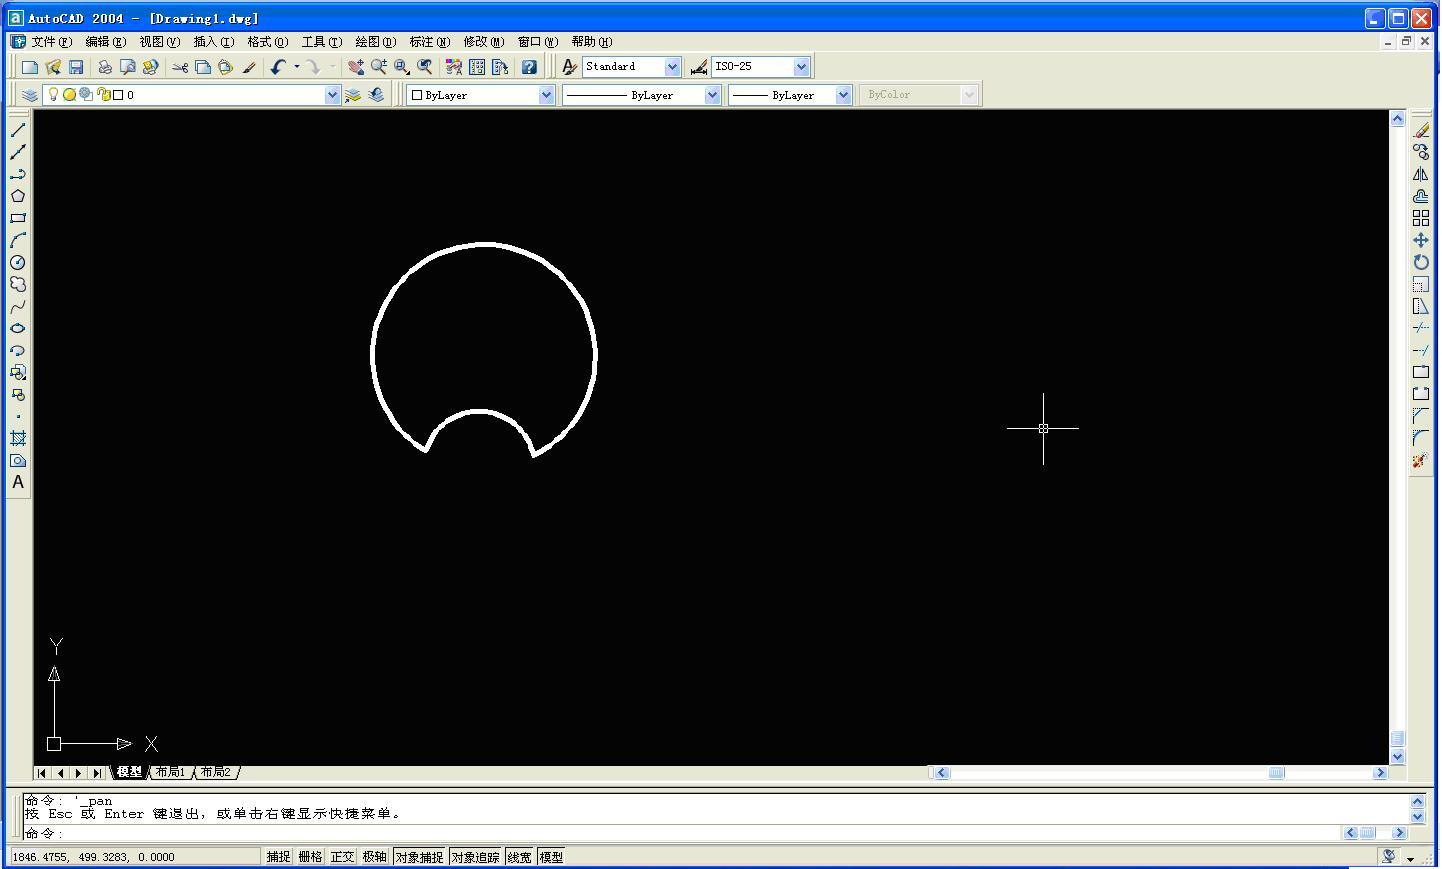
Task: Open the 标注(N) Dimension menu
Action: coord(429,42)
